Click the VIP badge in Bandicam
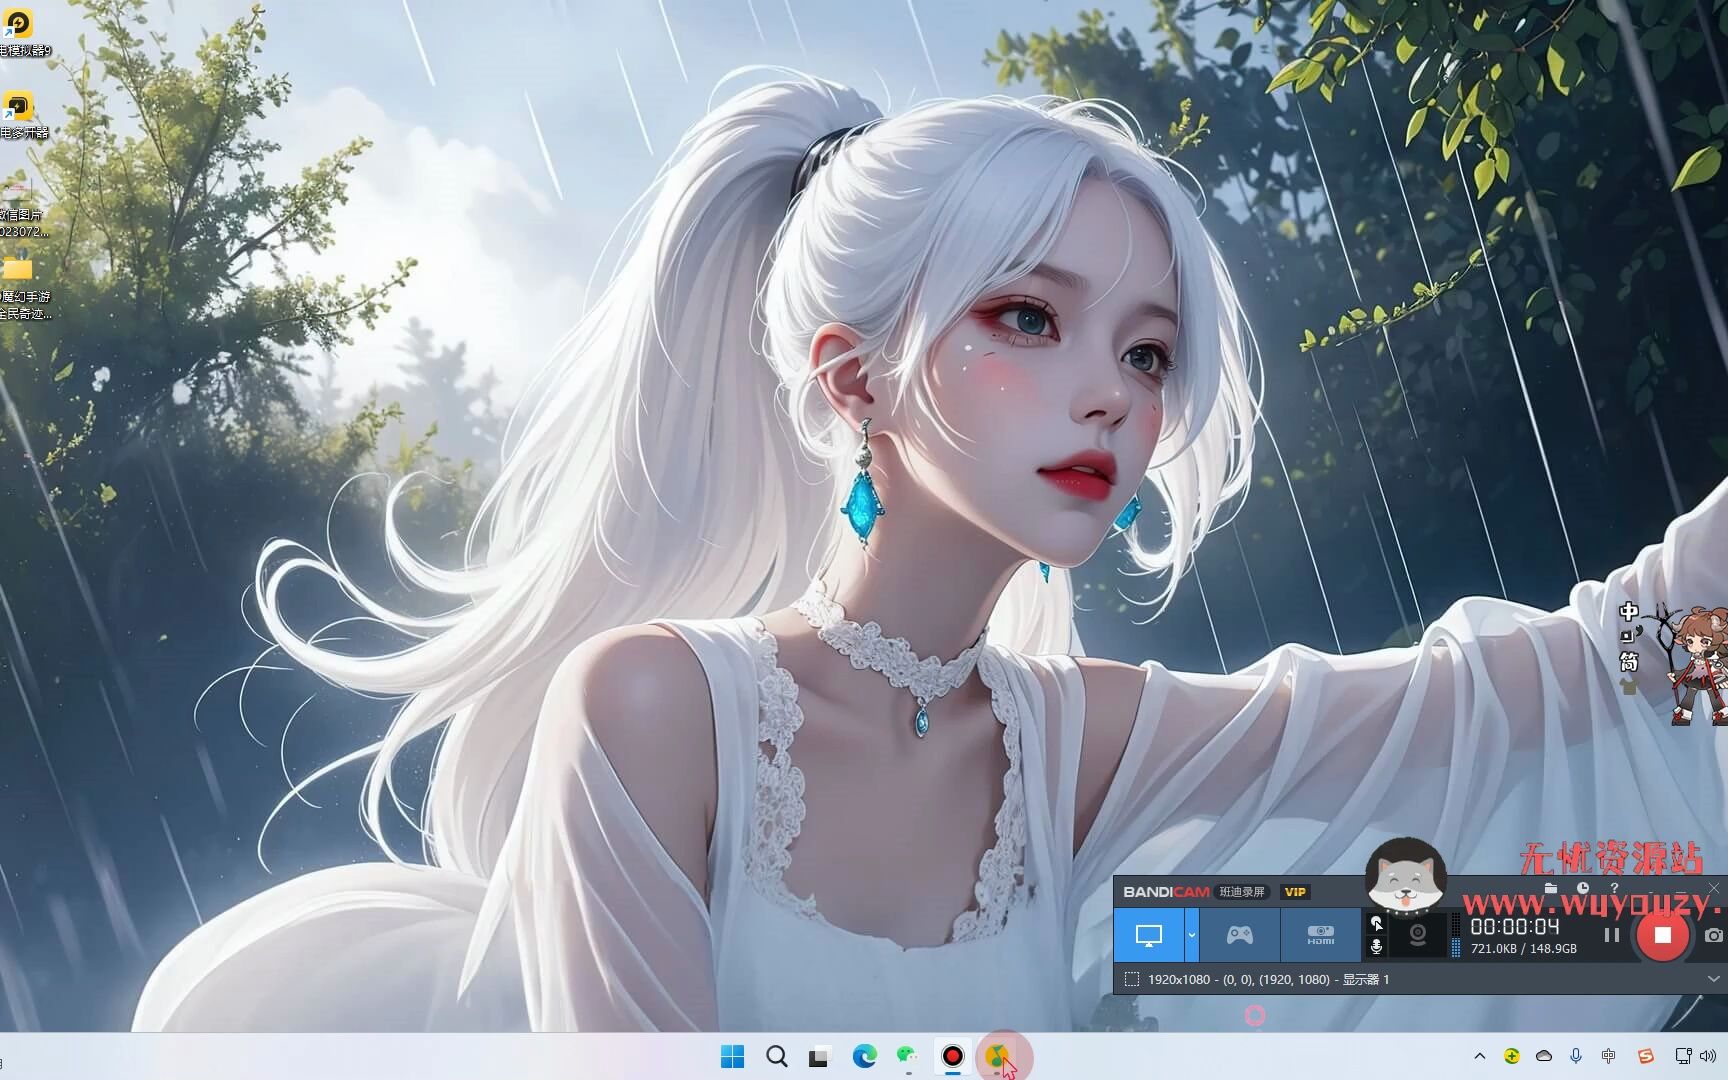Viewport: 1728px width, 1080px height. (1295, 892)
